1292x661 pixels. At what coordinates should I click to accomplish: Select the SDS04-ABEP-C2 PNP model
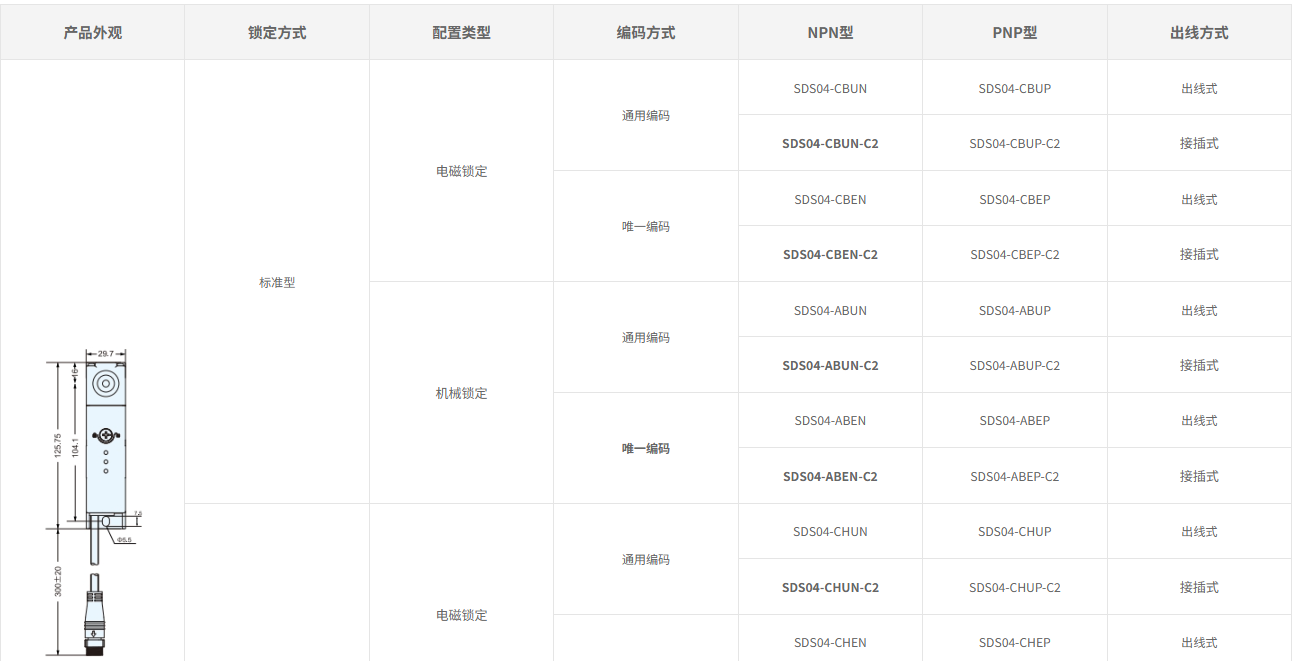(x=1014, y=477)
